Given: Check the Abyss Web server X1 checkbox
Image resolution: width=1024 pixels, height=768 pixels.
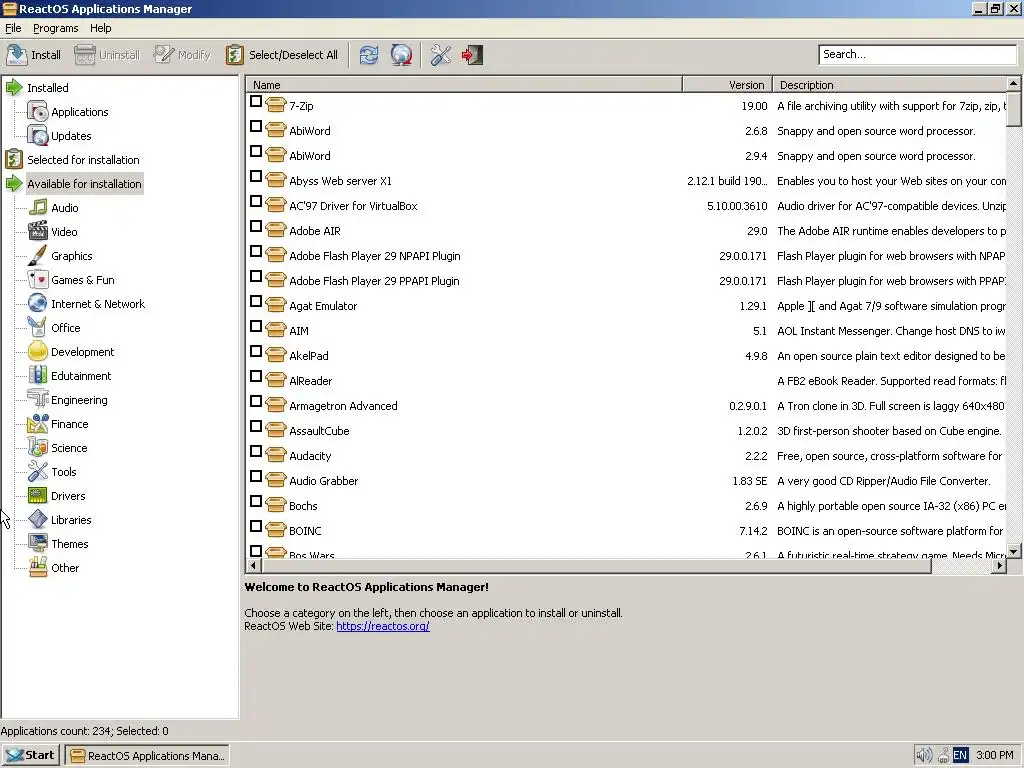Looking at the screenshot, I should point(256,176).
